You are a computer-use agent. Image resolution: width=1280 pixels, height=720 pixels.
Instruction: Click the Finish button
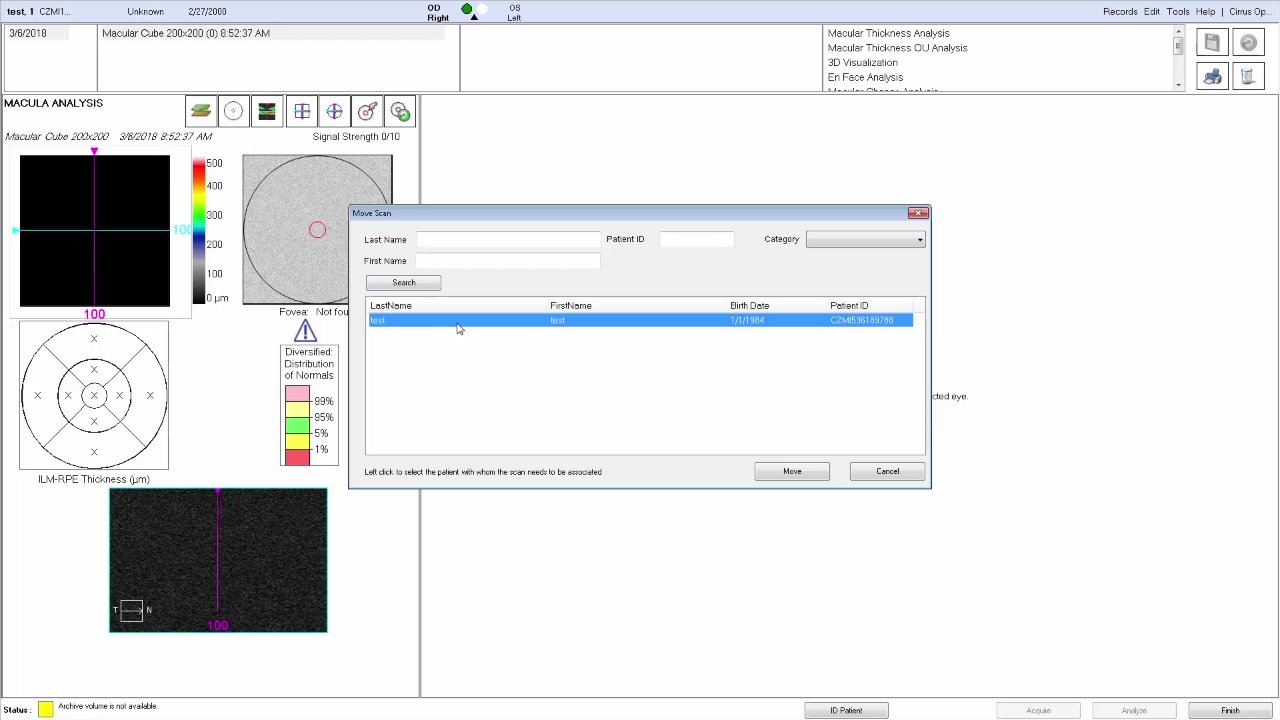(1230, 710)
